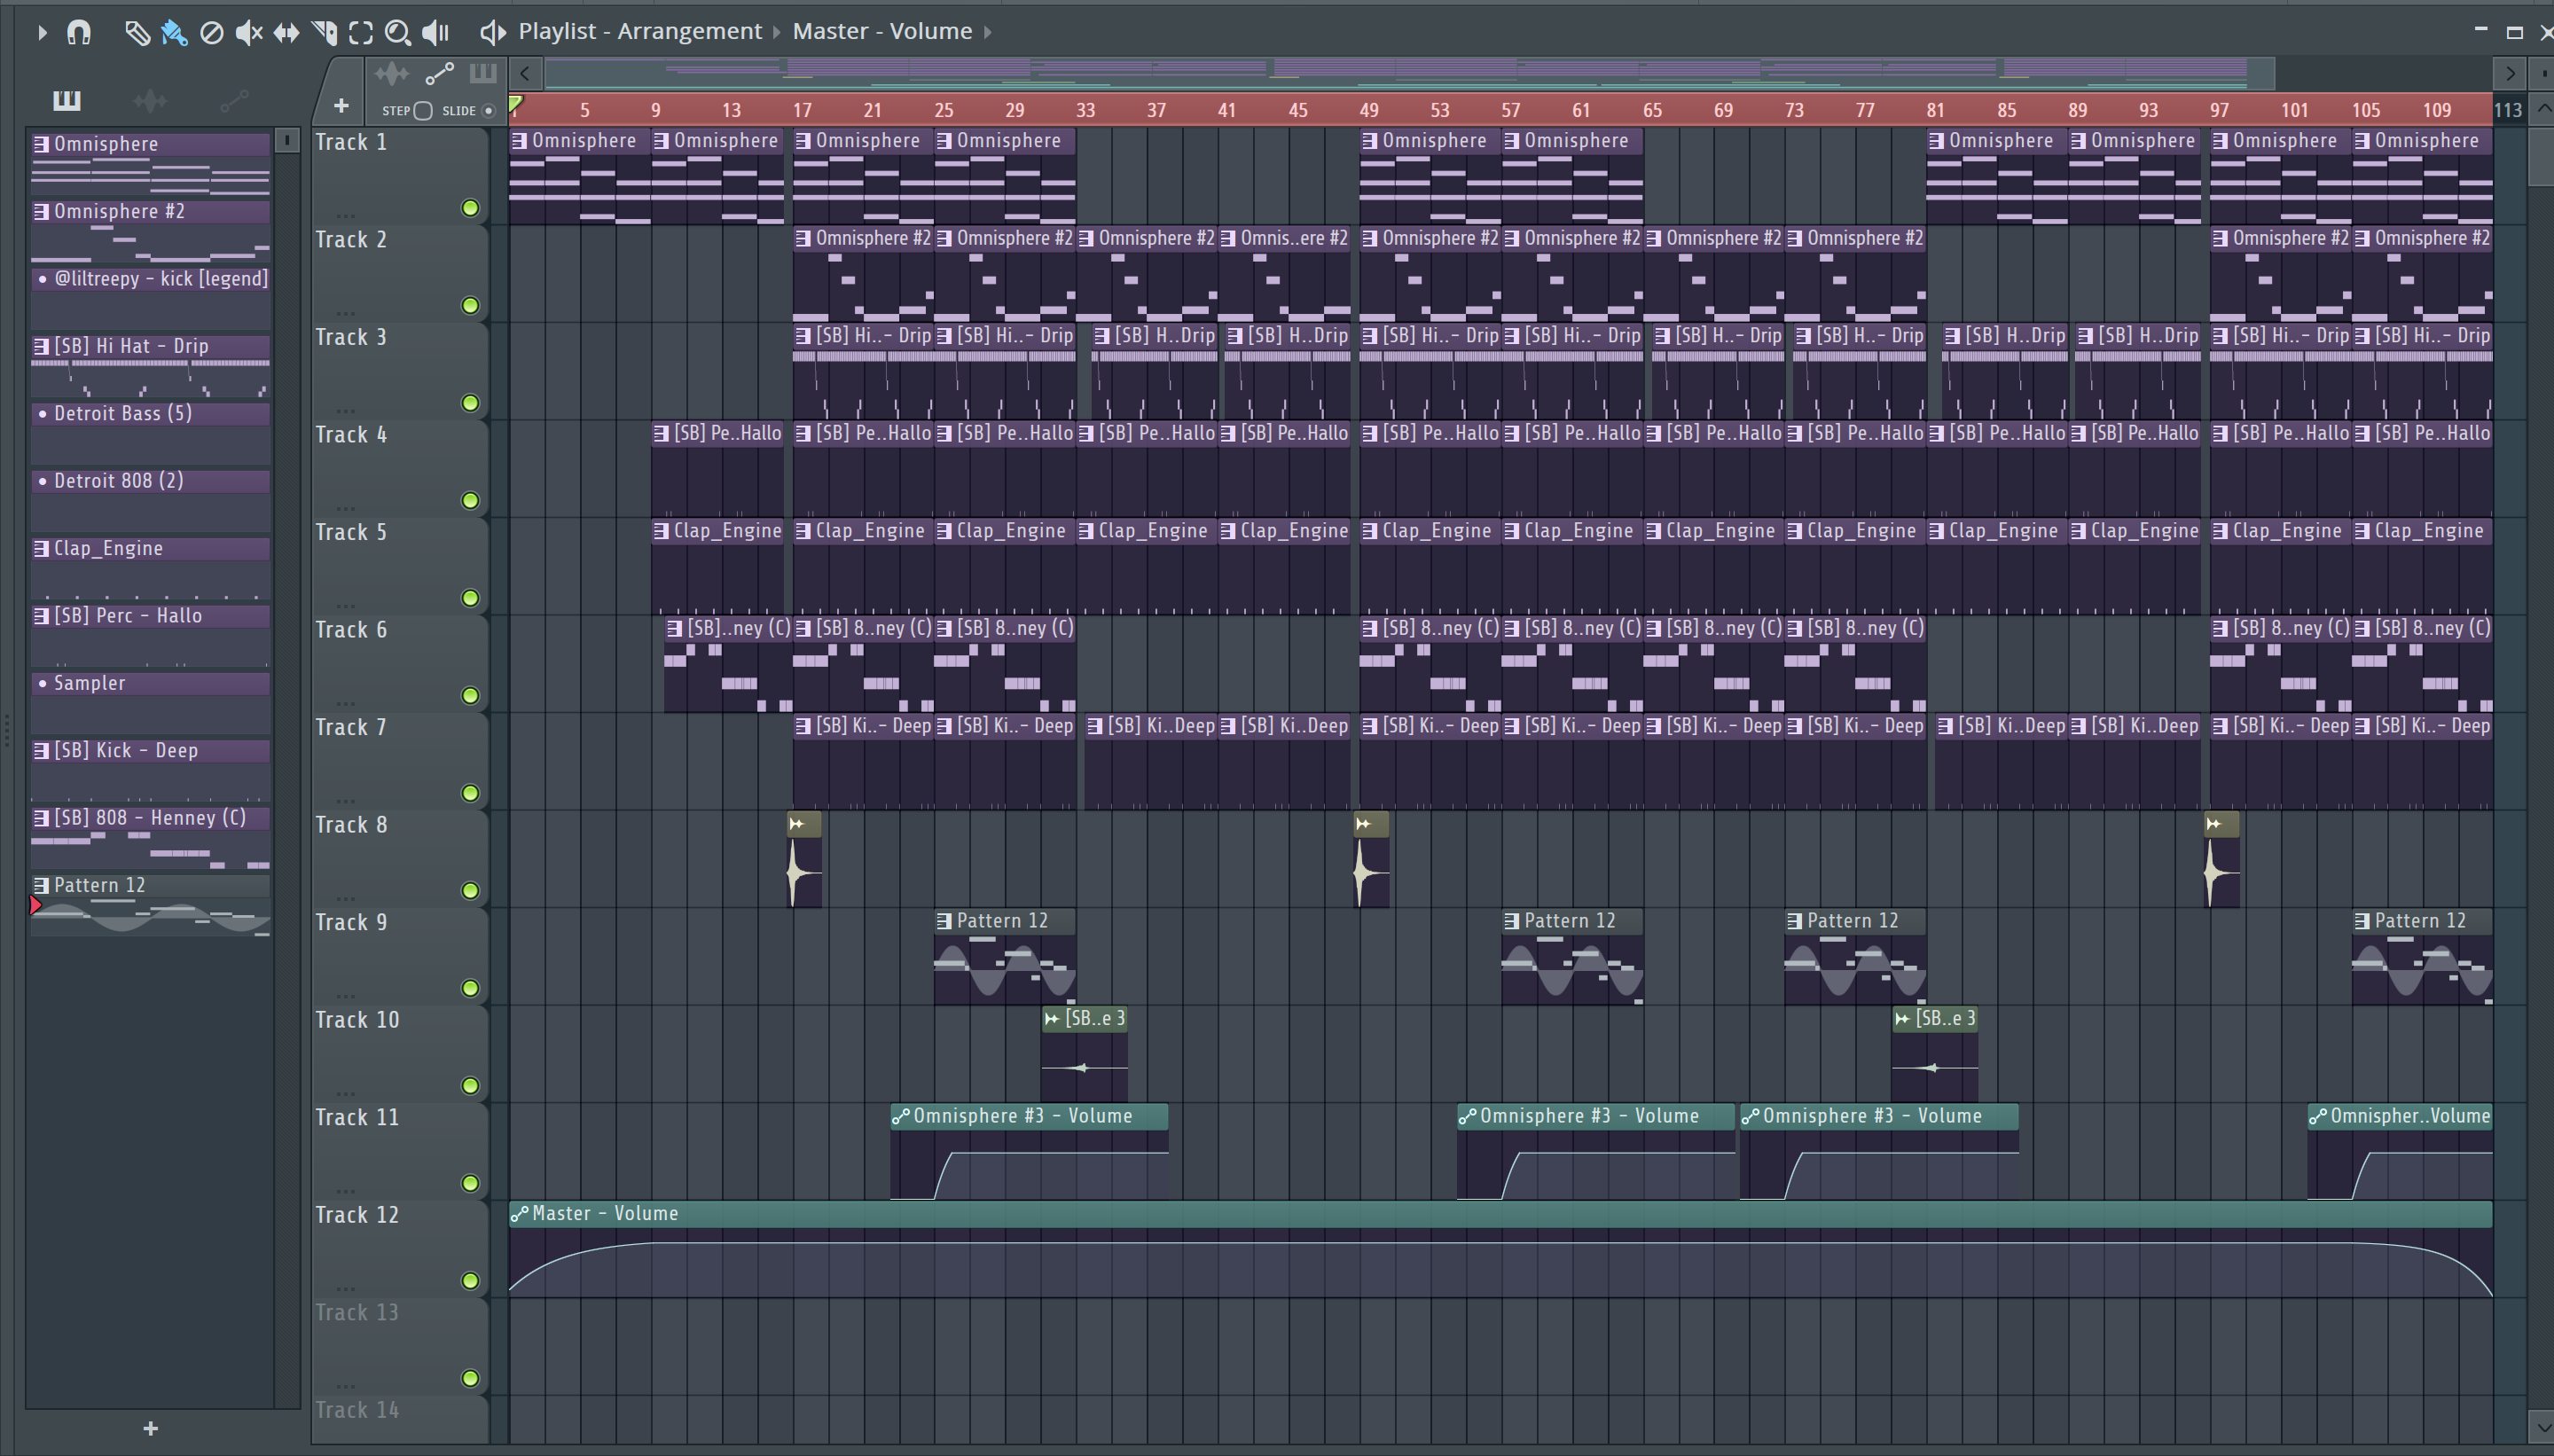Screen dimensions: 2554x1456
Task: Mute Track 9 with its green light
Action: 470,988
